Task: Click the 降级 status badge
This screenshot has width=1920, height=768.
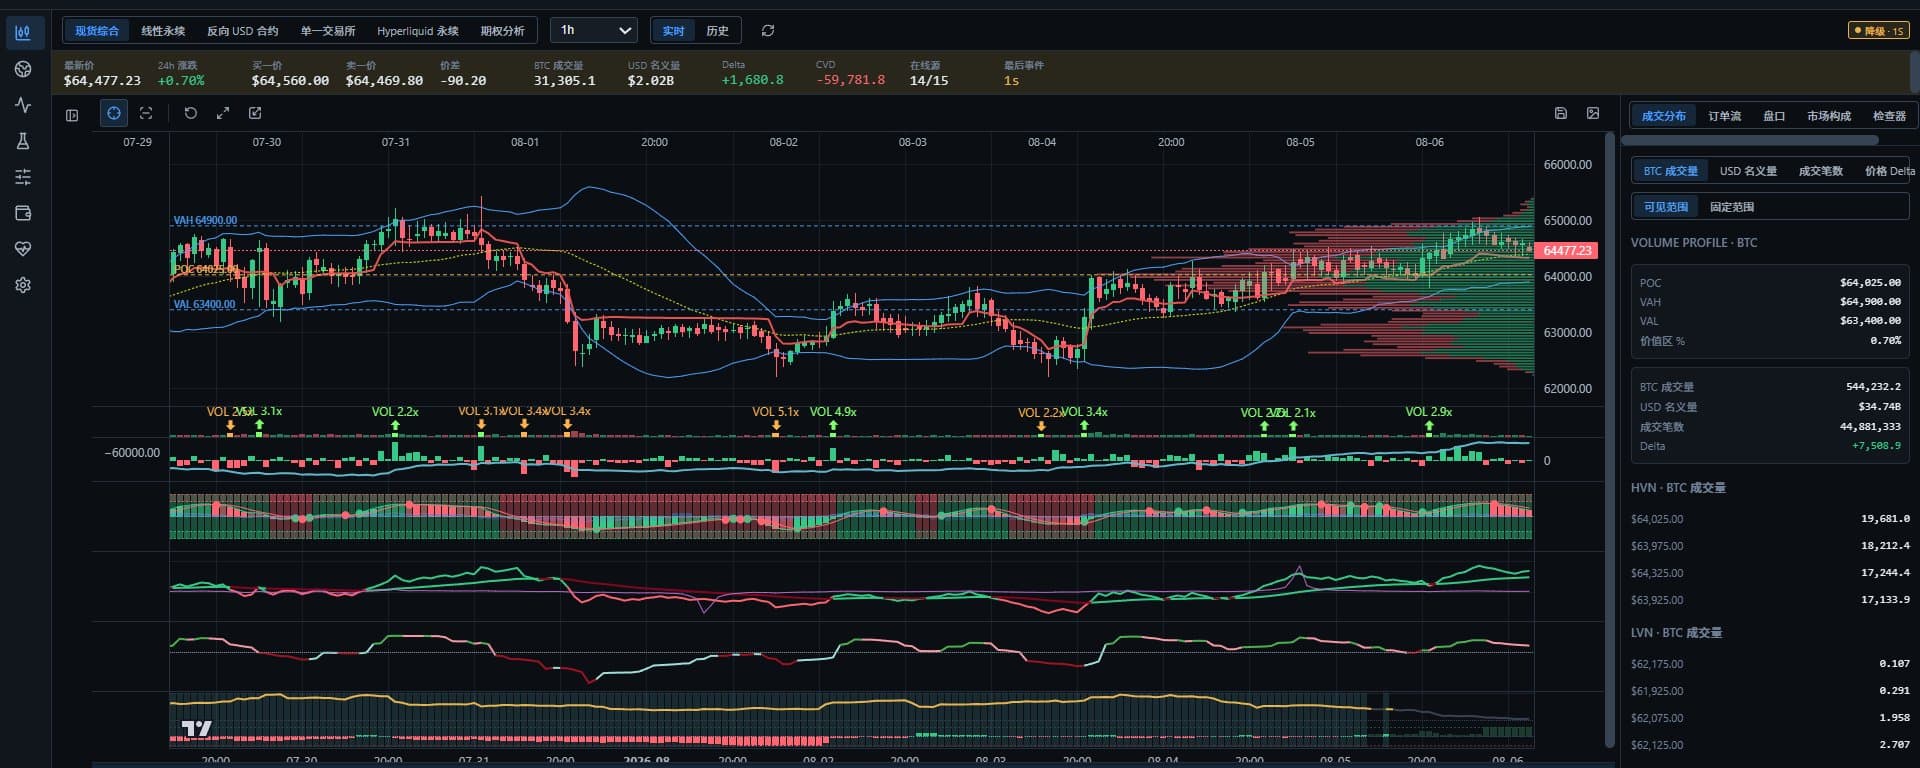Action: [1878, 31]
